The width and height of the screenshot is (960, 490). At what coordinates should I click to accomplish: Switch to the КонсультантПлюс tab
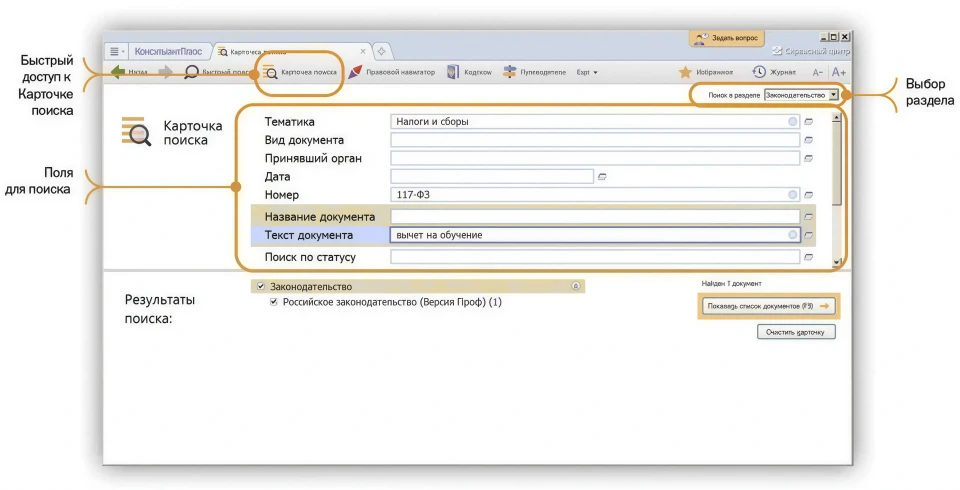(168, 51)
